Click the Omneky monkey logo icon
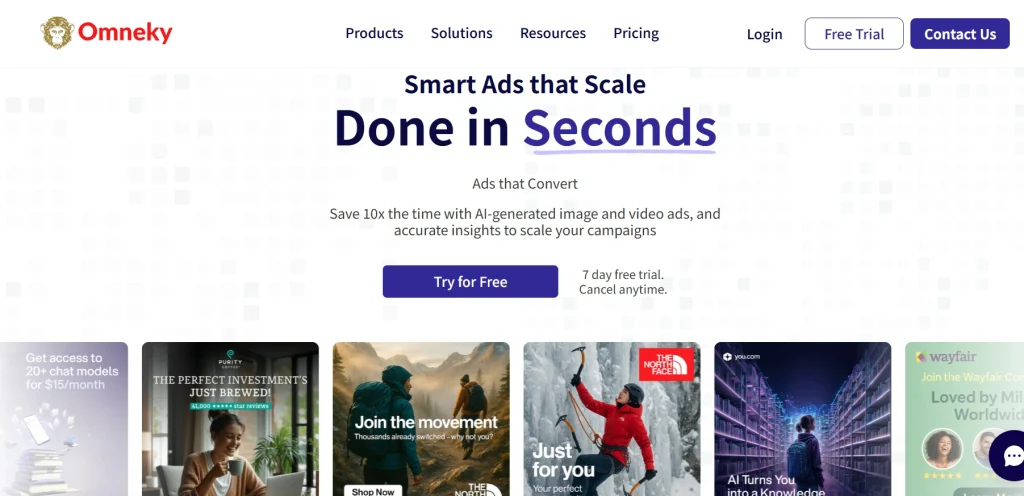Viewport: 1024px width, 496px height. 57,33
